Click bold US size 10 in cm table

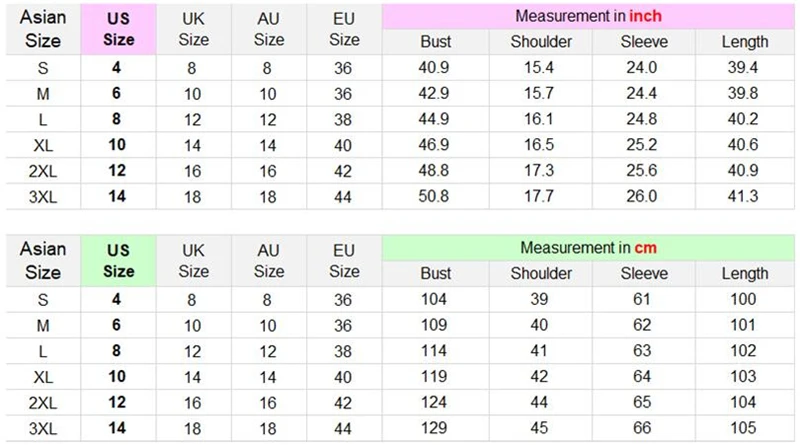pos(117,377)
